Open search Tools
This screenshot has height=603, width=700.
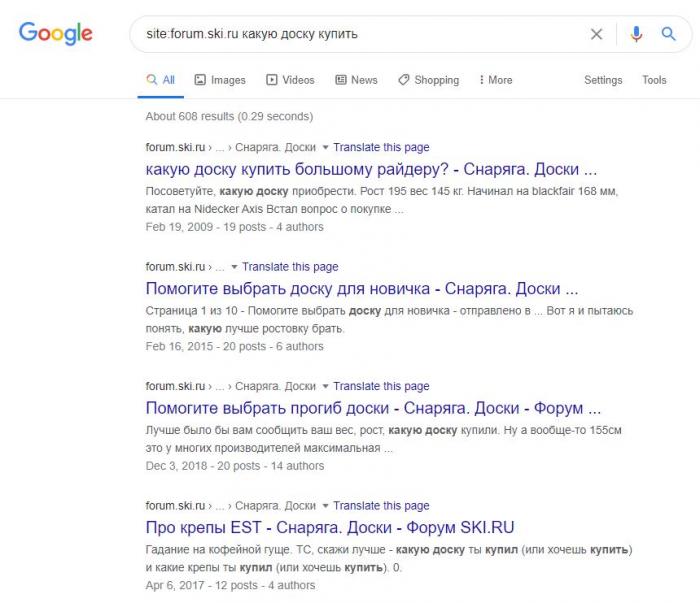[x=654, y=80]
